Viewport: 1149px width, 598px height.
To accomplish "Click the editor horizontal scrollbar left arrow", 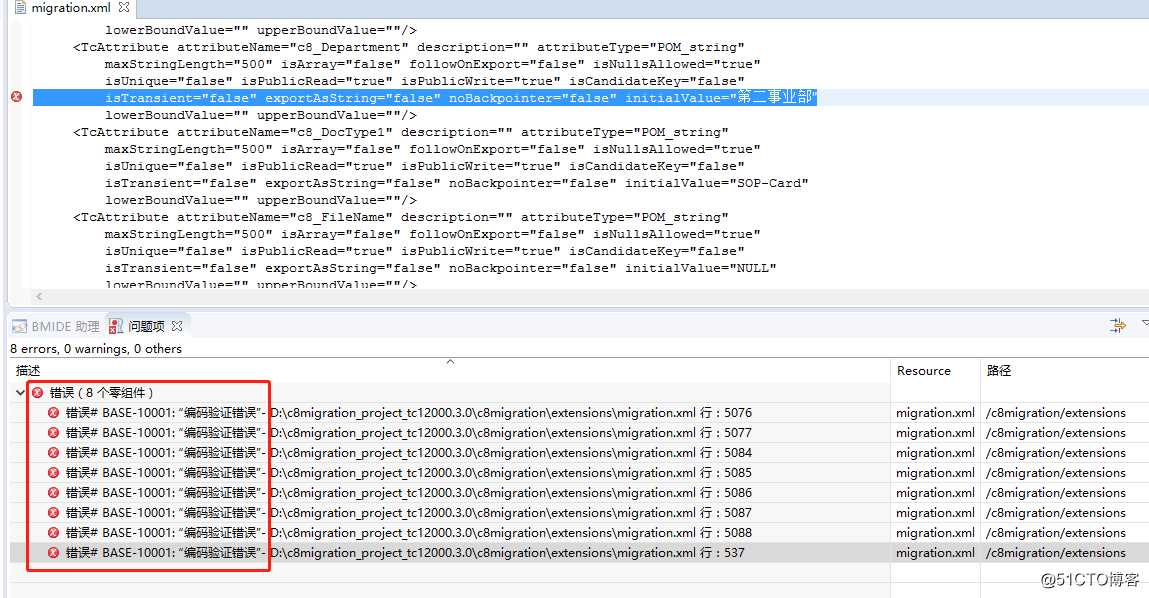I will point(39,296).
